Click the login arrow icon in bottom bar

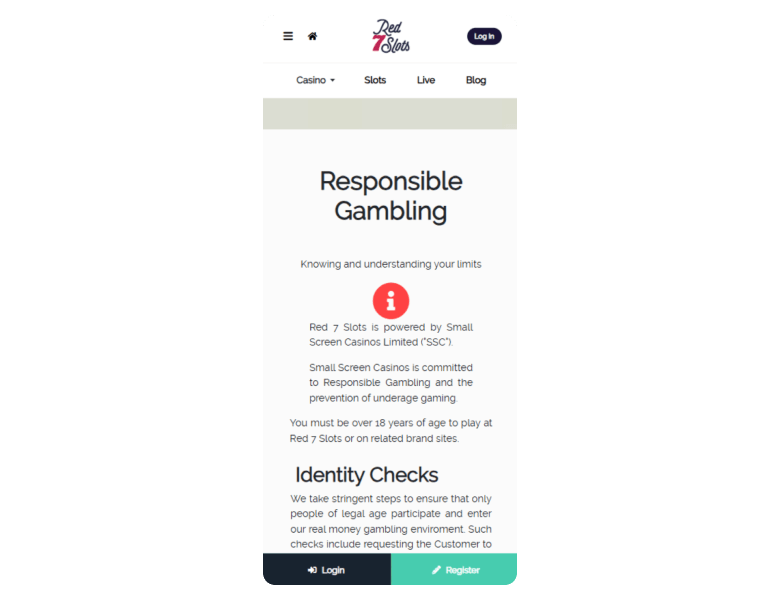click(312, 570)
